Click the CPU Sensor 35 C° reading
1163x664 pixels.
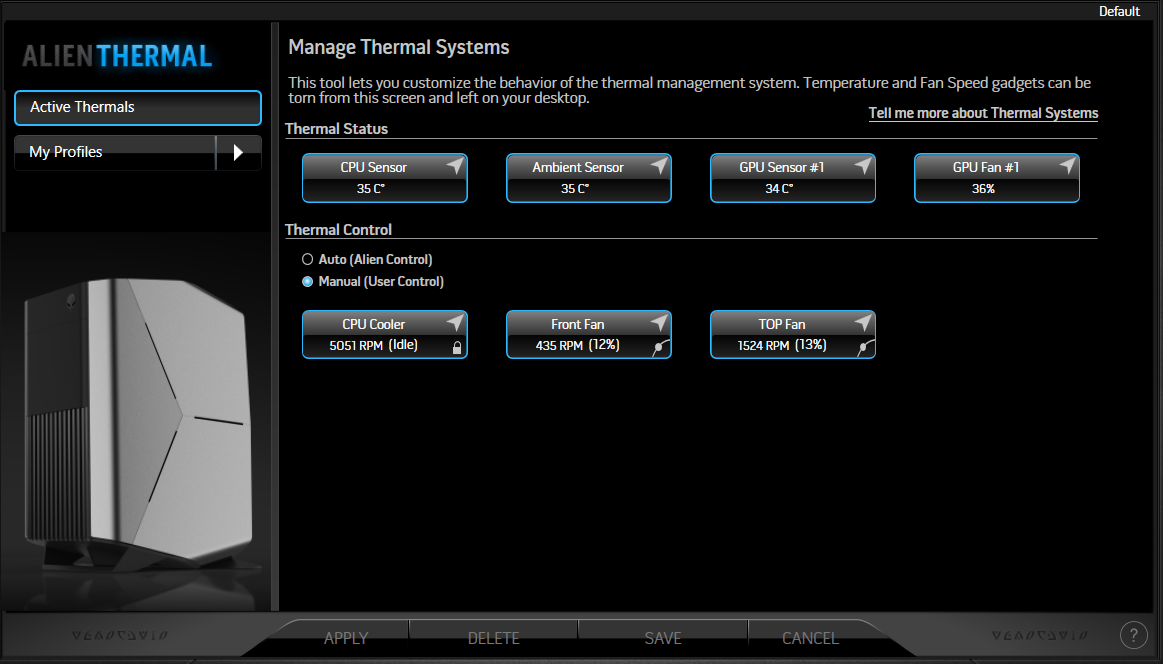[371, 189]
